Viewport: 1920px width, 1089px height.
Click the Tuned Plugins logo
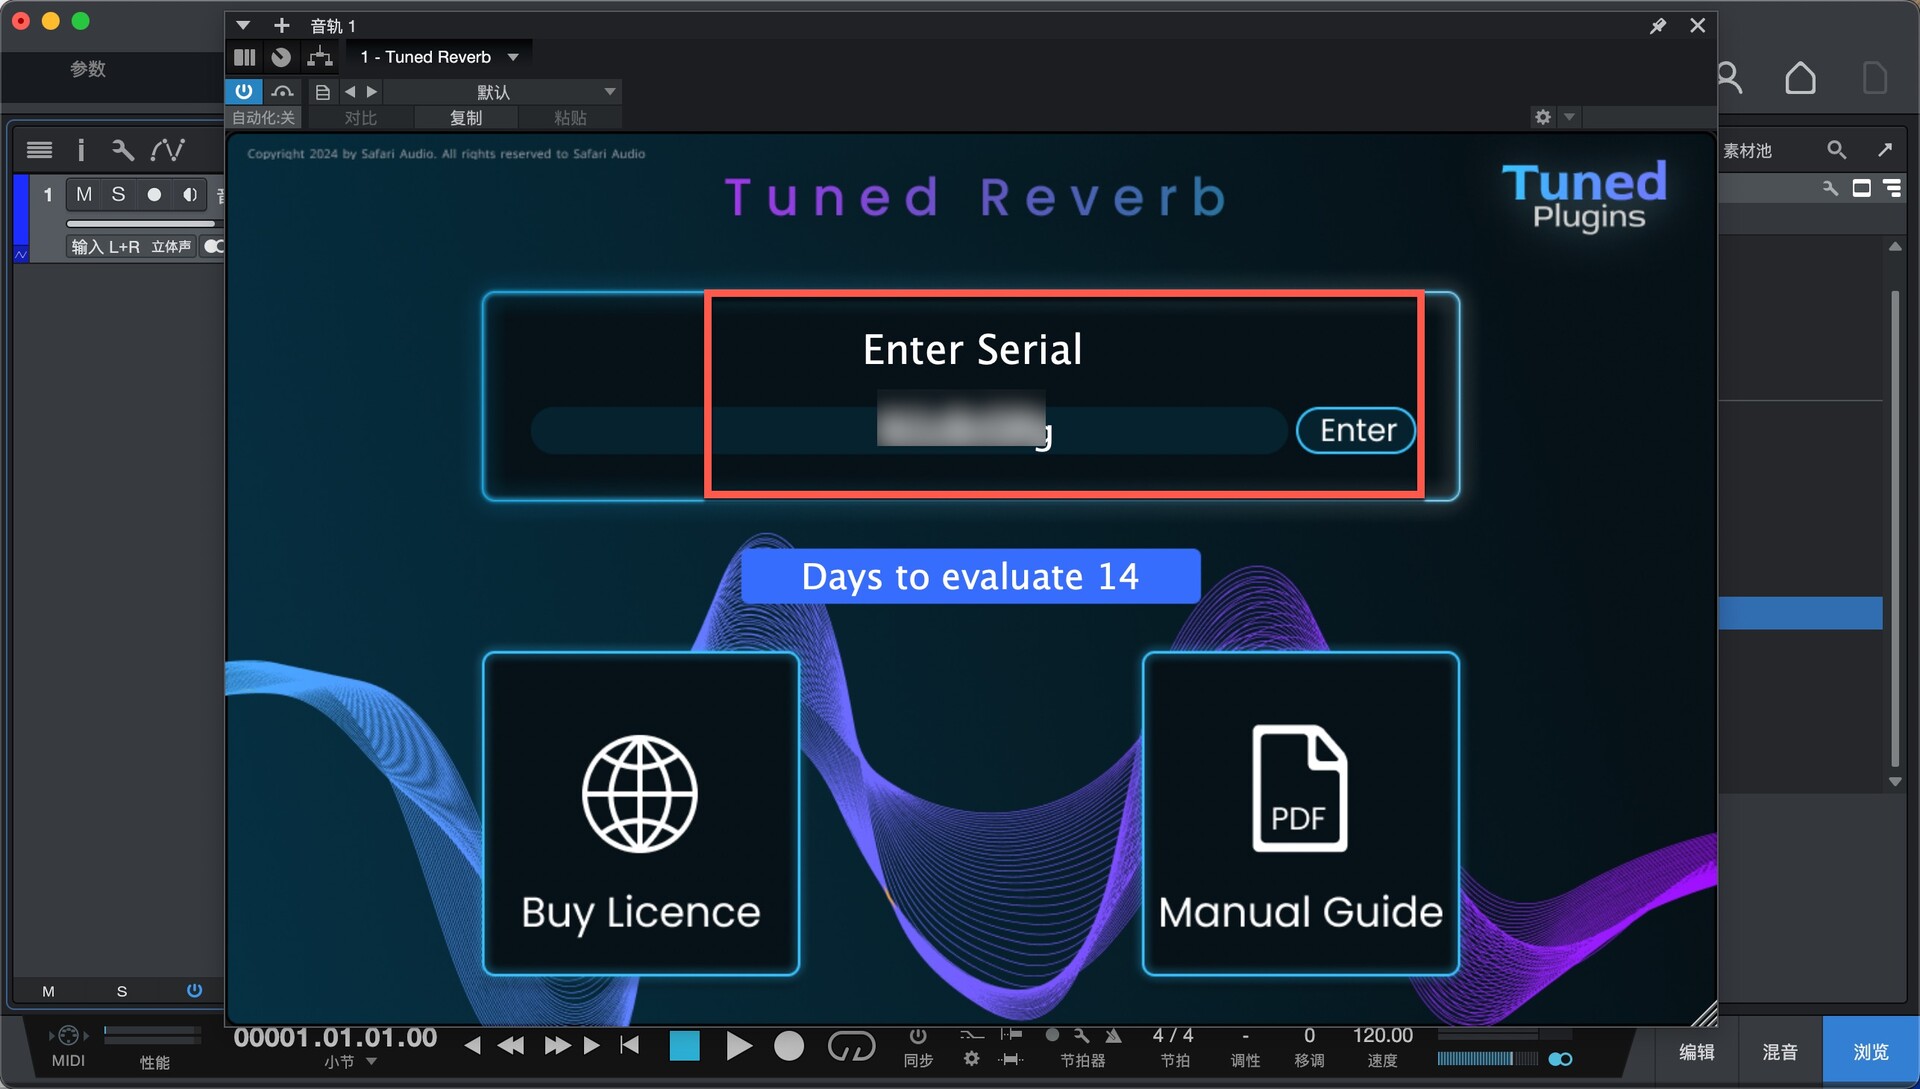tap(1585, 196)
